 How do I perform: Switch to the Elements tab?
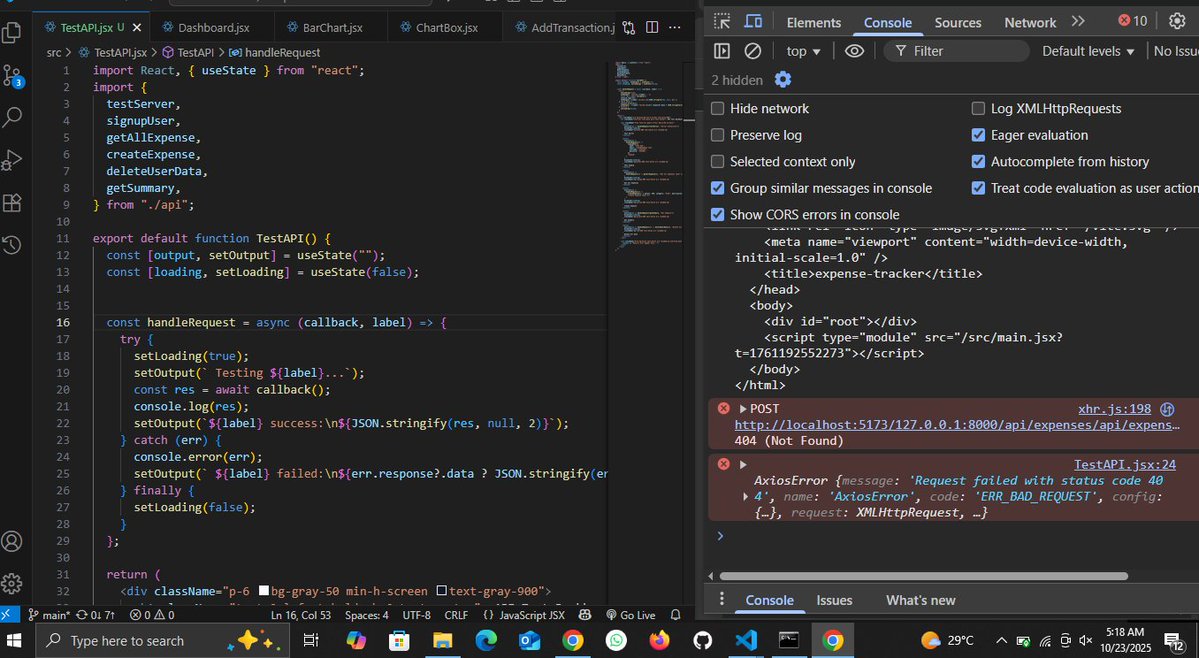coord(814,23)
